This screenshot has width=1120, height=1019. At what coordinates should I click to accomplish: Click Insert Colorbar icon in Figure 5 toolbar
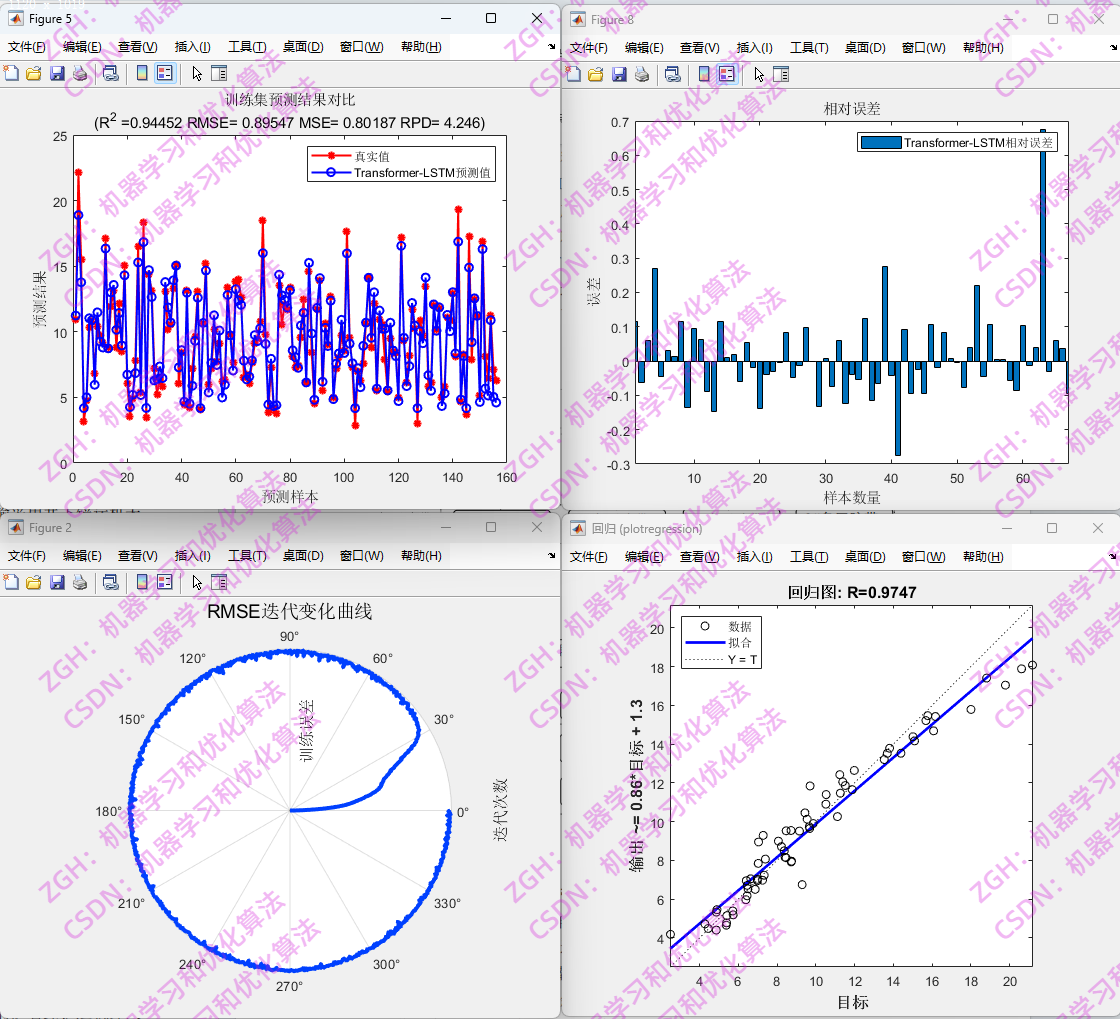(142, 73)
